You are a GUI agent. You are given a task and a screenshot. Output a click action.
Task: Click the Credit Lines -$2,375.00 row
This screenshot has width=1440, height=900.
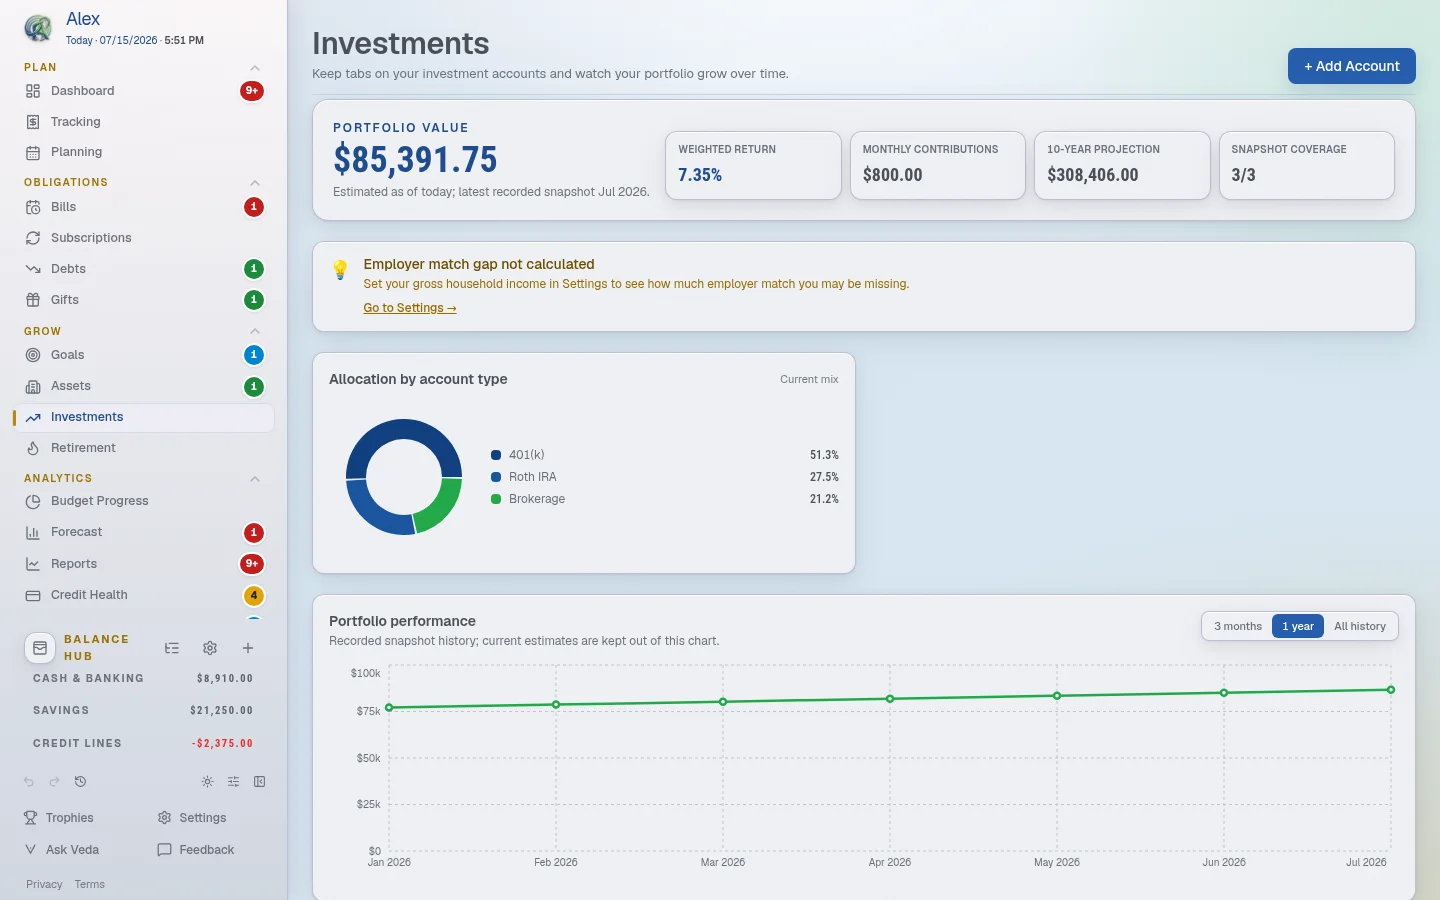click(143, 743)
